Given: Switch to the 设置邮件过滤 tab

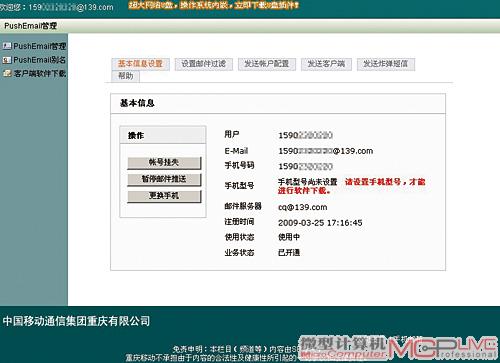Looking at the screenshot, I should pyautogui.click(x=203, y=64).
